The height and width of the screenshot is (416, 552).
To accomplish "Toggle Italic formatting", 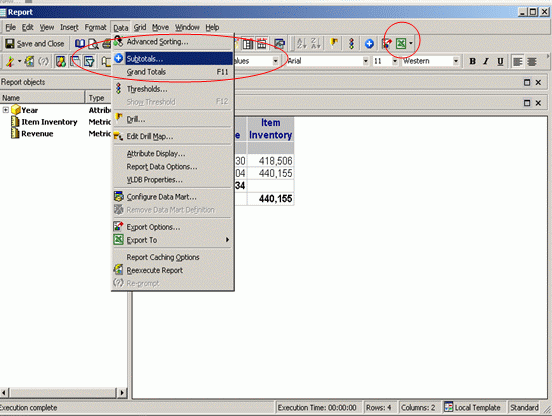I will click(486, 61).
